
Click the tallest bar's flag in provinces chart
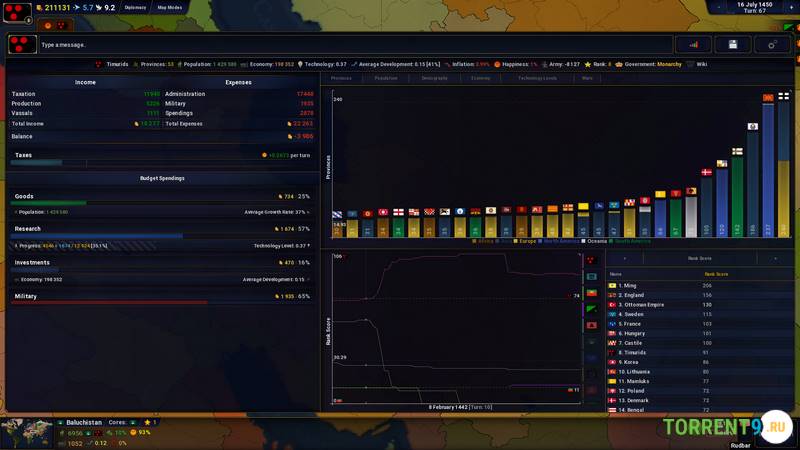tap(783, 96)
